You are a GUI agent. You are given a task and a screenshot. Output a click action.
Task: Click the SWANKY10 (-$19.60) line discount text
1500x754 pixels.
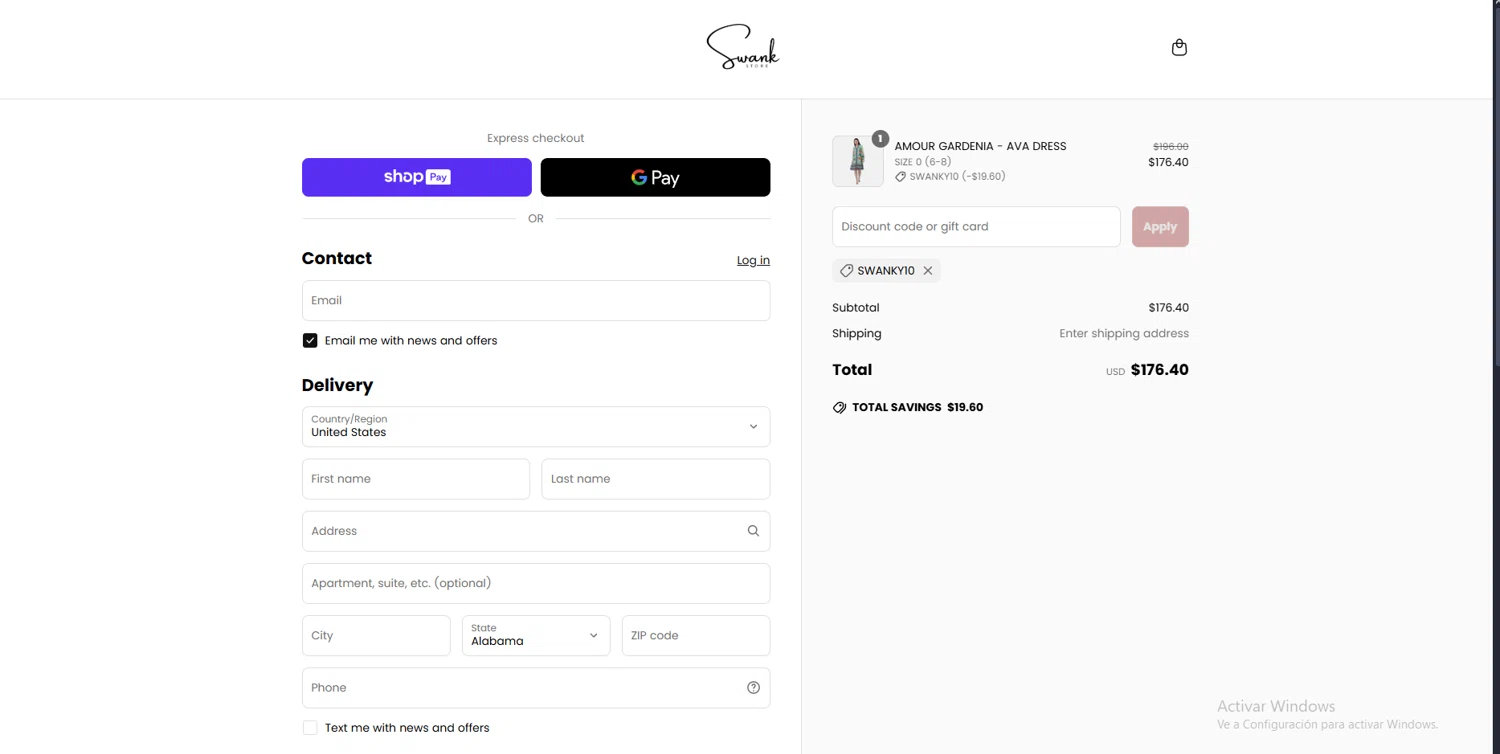(x=957, y=177)
